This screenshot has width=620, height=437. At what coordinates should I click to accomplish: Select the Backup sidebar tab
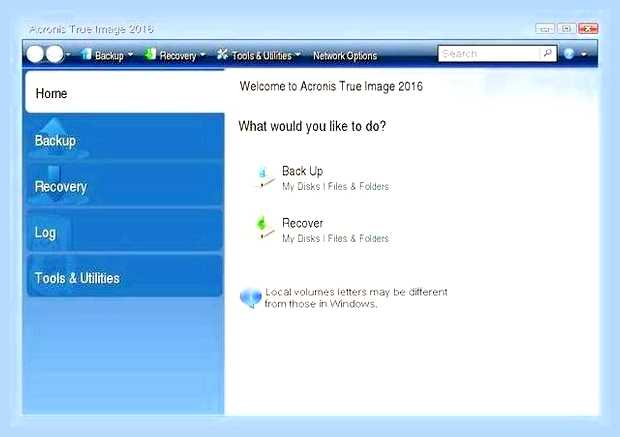[x=125, y=138]
